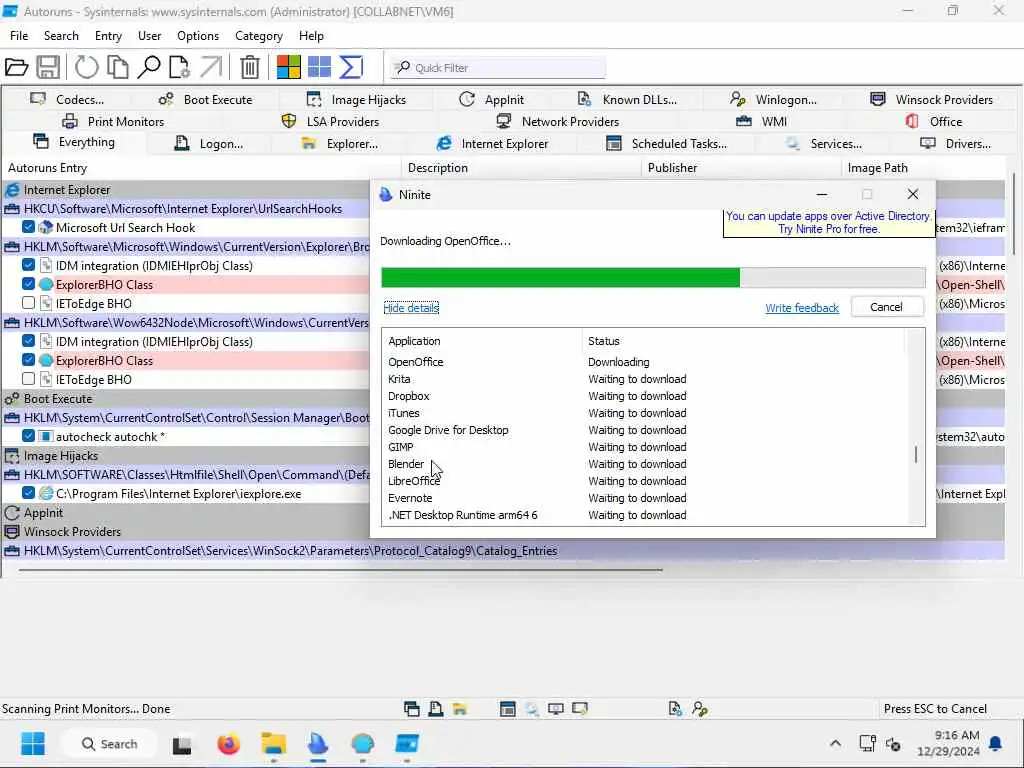Select the Google Drive for Desktop row
The image size is (1024, 768).
pyautogui.click(x=643, y=430)
